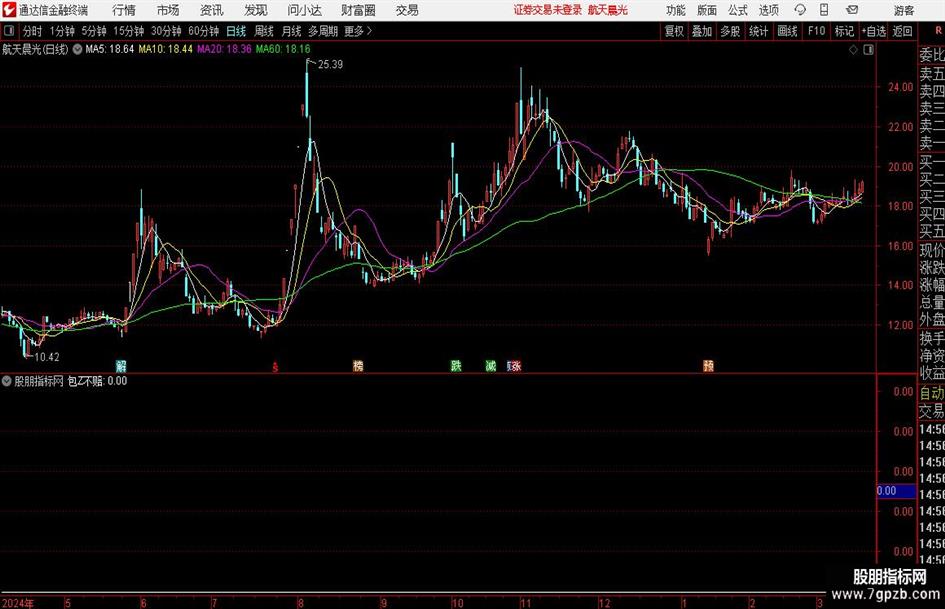Select the 日线 daily period tab
This screenshot has width=945, height=609.
click(236, 31)
